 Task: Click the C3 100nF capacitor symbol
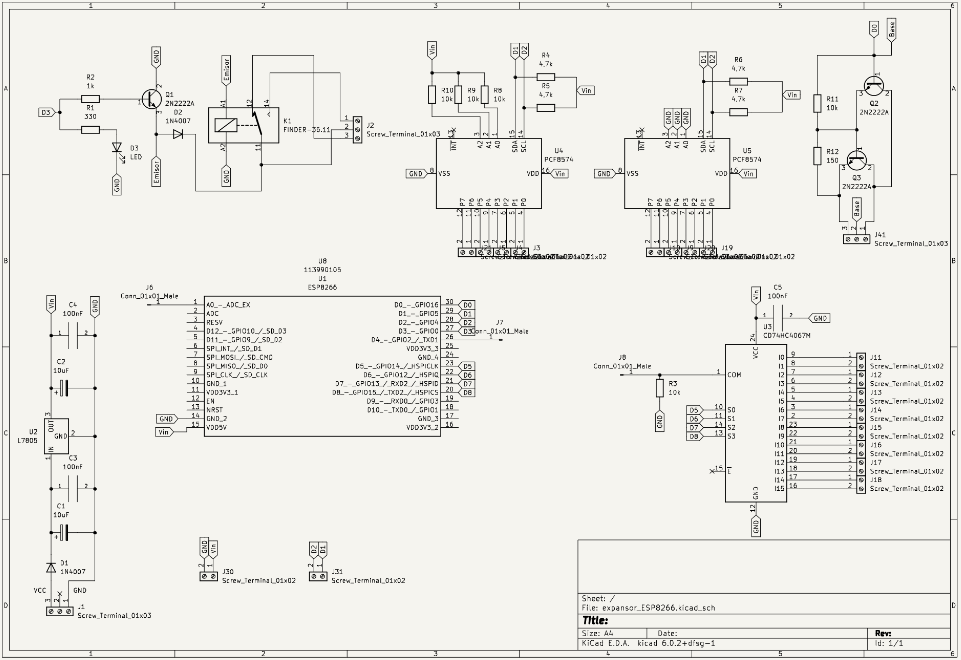coord(72,488)
